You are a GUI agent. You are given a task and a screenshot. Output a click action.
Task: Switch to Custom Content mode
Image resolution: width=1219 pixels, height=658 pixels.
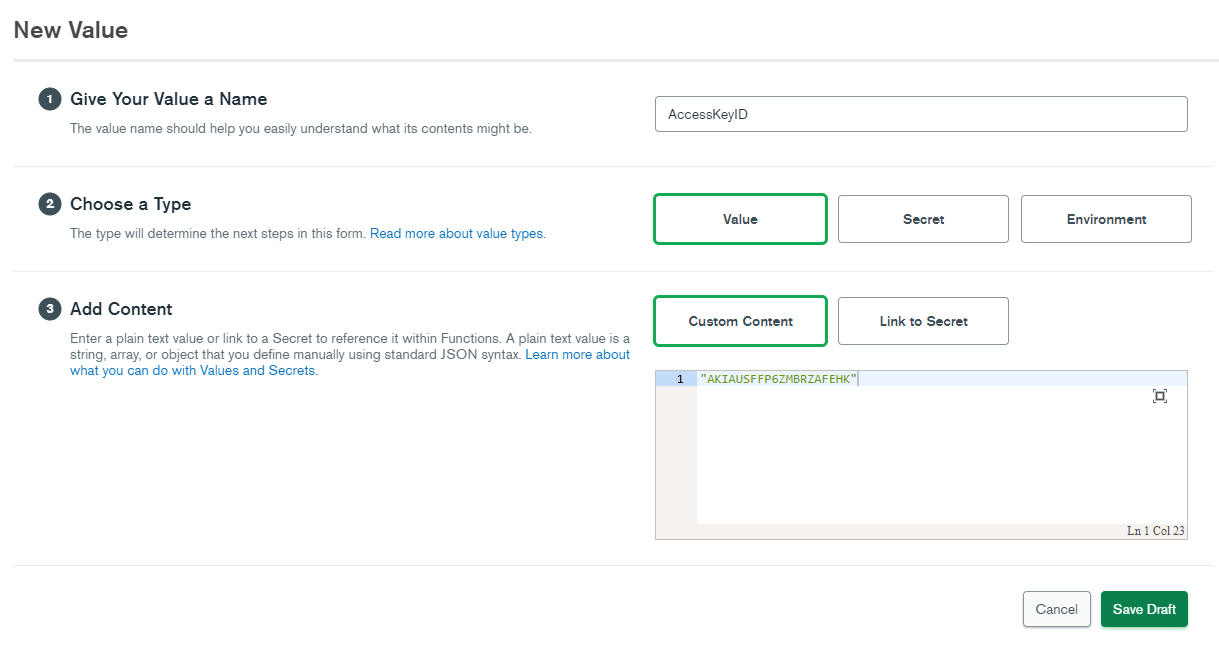[740, 320]
